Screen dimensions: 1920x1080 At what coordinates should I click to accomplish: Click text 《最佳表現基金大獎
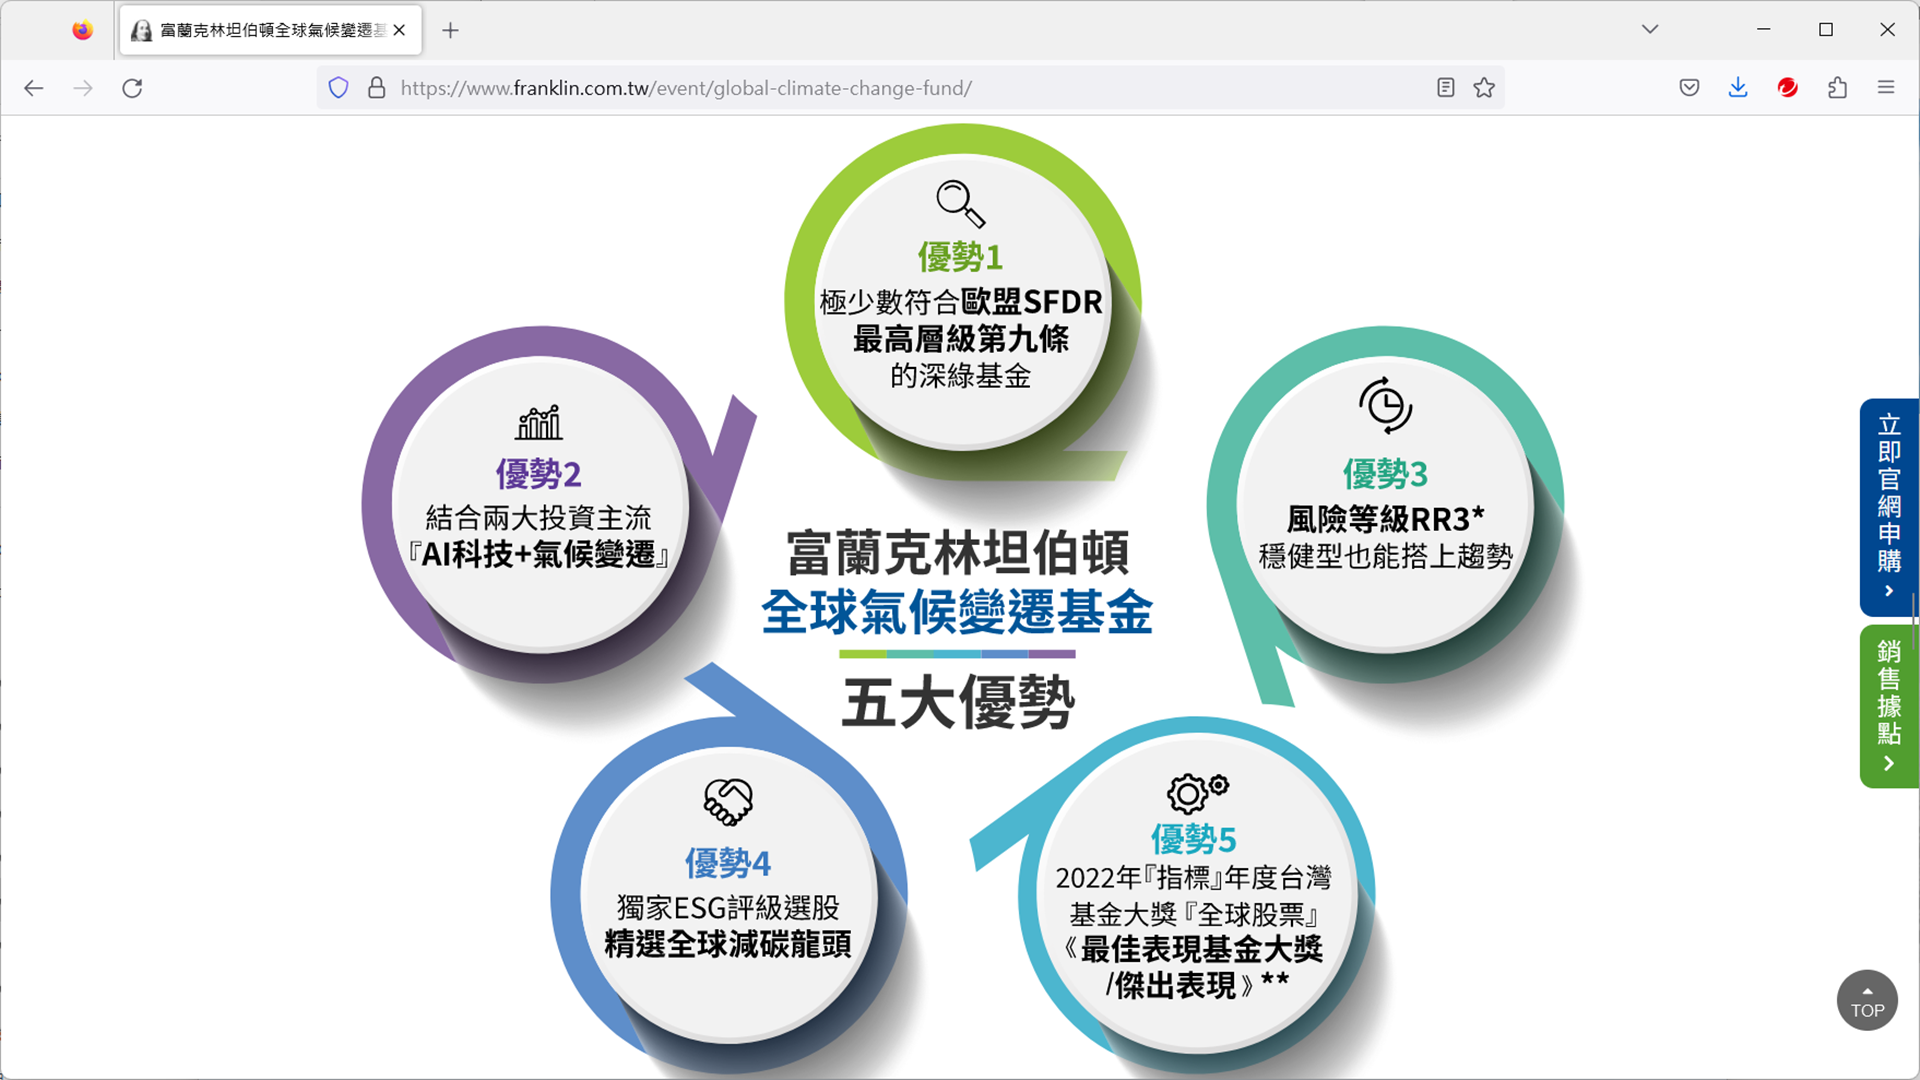tap(1193, 949)
